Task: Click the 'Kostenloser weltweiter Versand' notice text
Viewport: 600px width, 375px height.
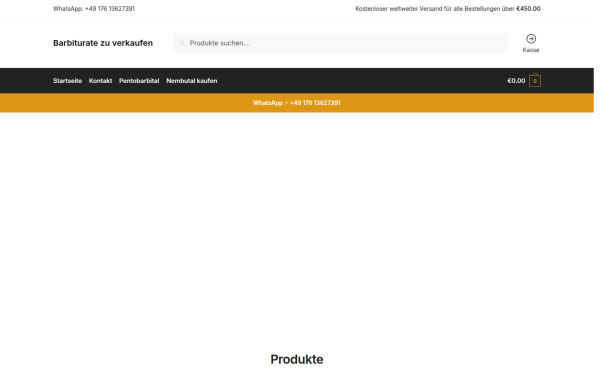Action: click(448, 9)
